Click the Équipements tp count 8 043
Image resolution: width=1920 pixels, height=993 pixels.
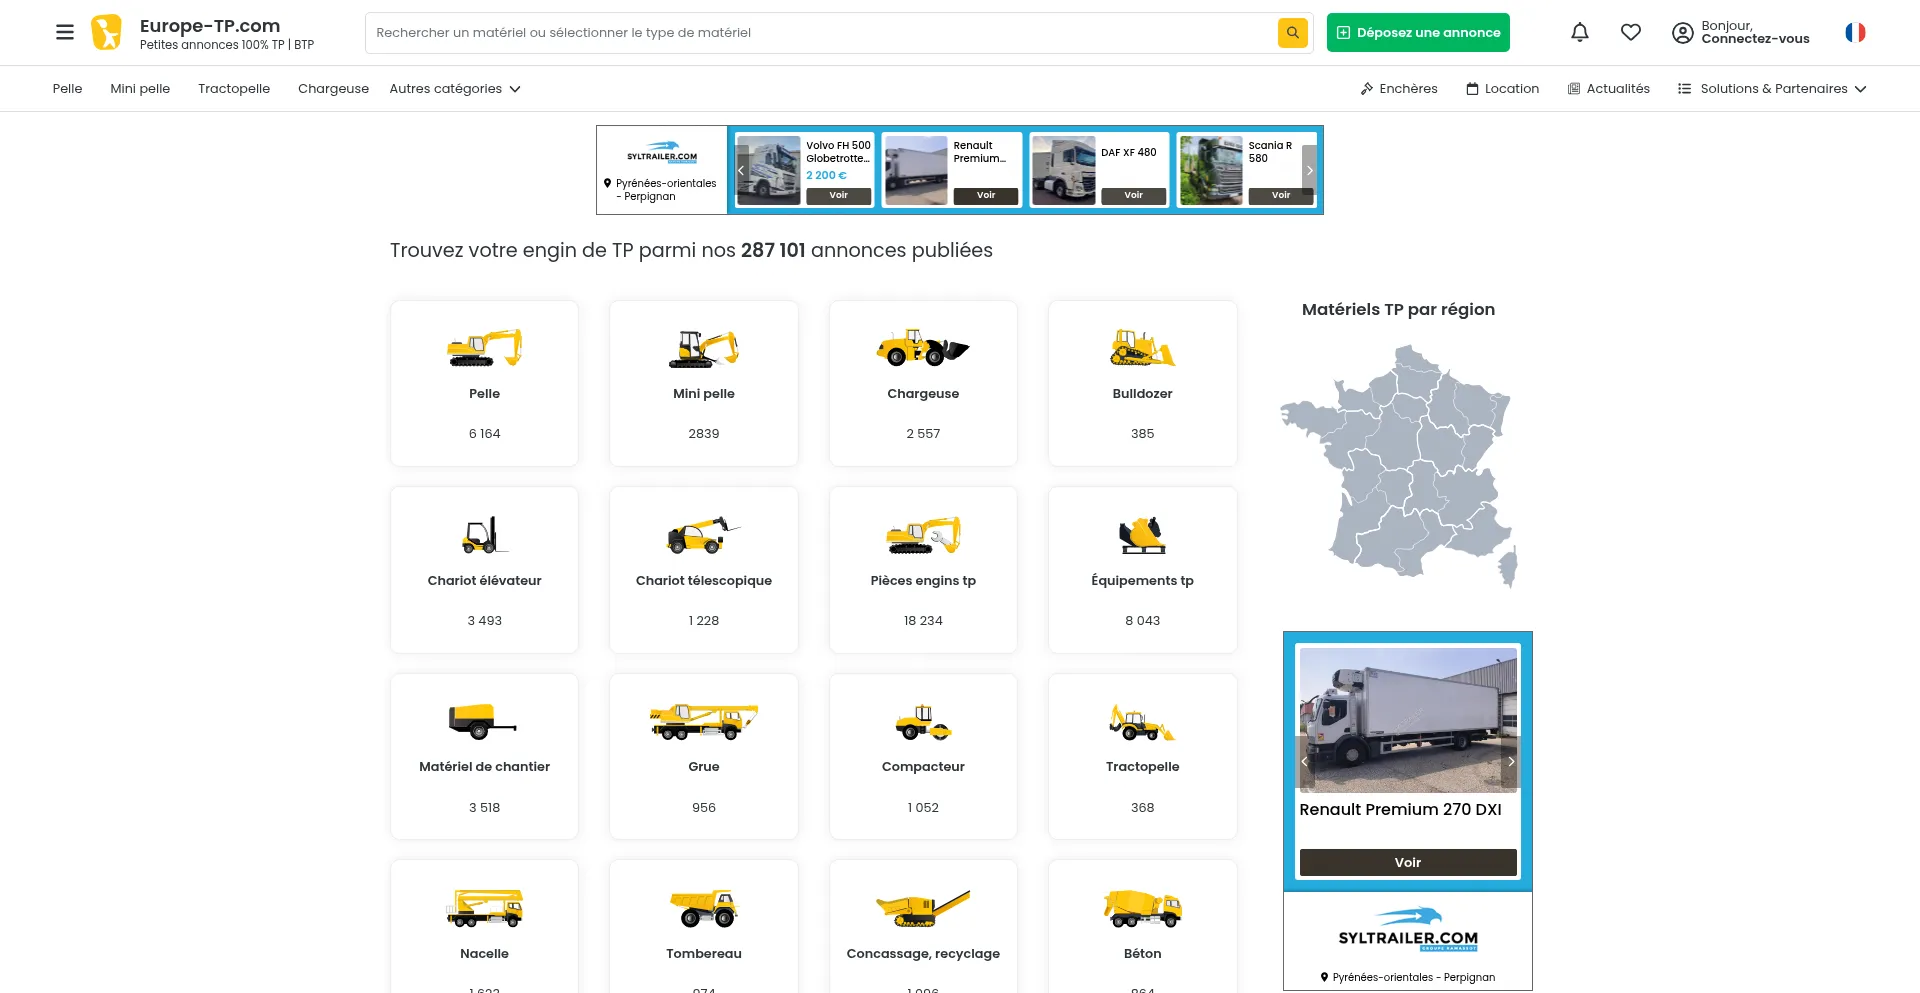(x=1142, y=621)
